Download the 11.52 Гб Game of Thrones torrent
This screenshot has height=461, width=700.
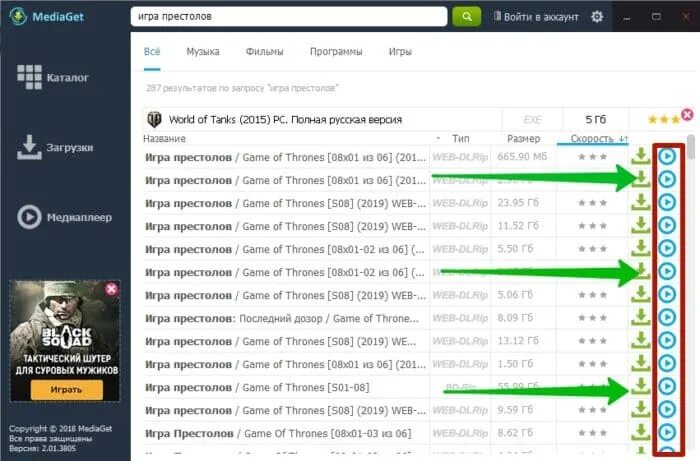[641, 225]
